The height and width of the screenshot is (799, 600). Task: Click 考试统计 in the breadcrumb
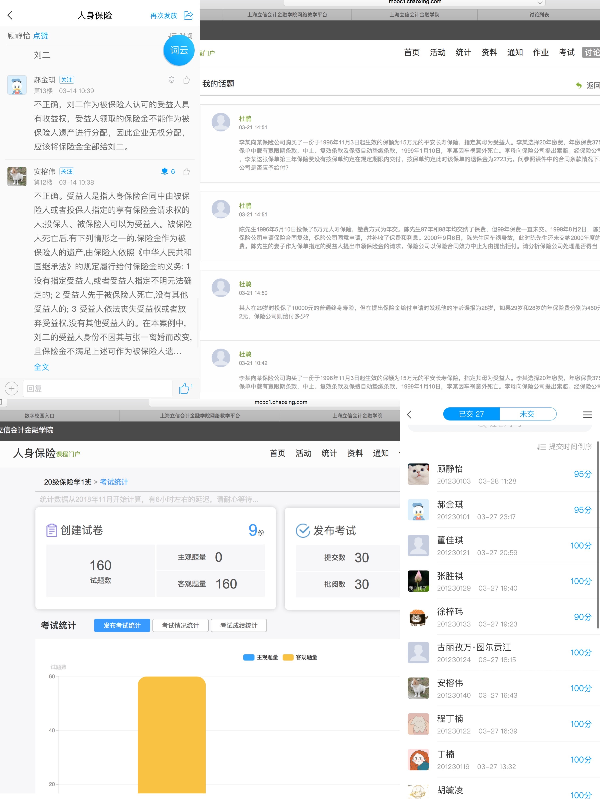(x=113, y=482)
